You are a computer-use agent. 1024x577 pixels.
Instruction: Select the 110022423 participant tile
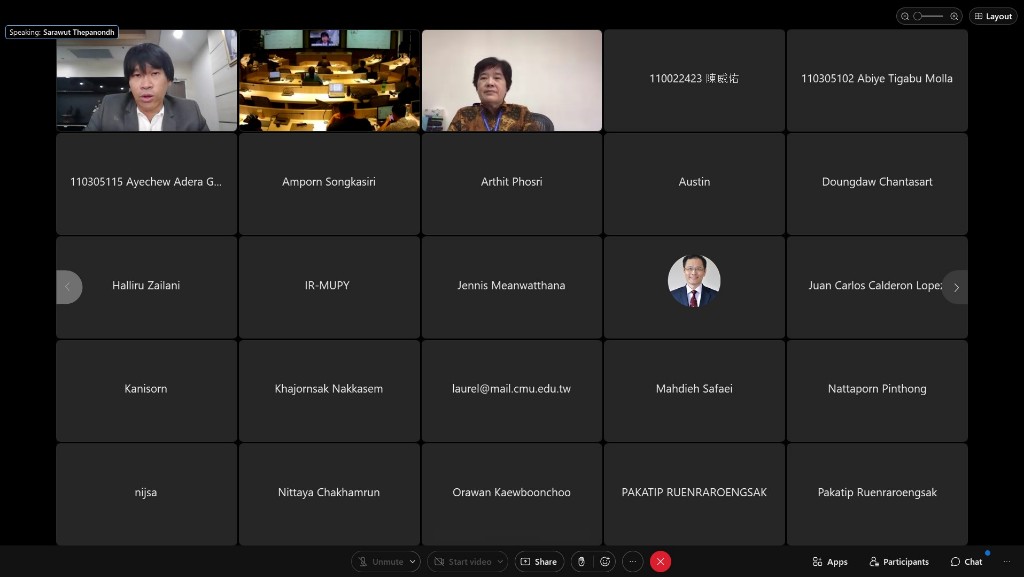click(x=694, y=80)
